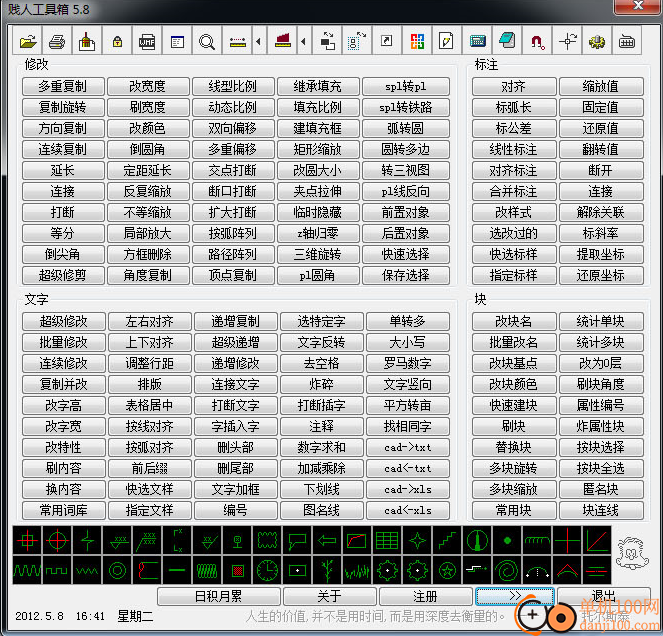Click the cad->xls button
The height and width of the screenshot is (636, 663).
pos(408,489)
